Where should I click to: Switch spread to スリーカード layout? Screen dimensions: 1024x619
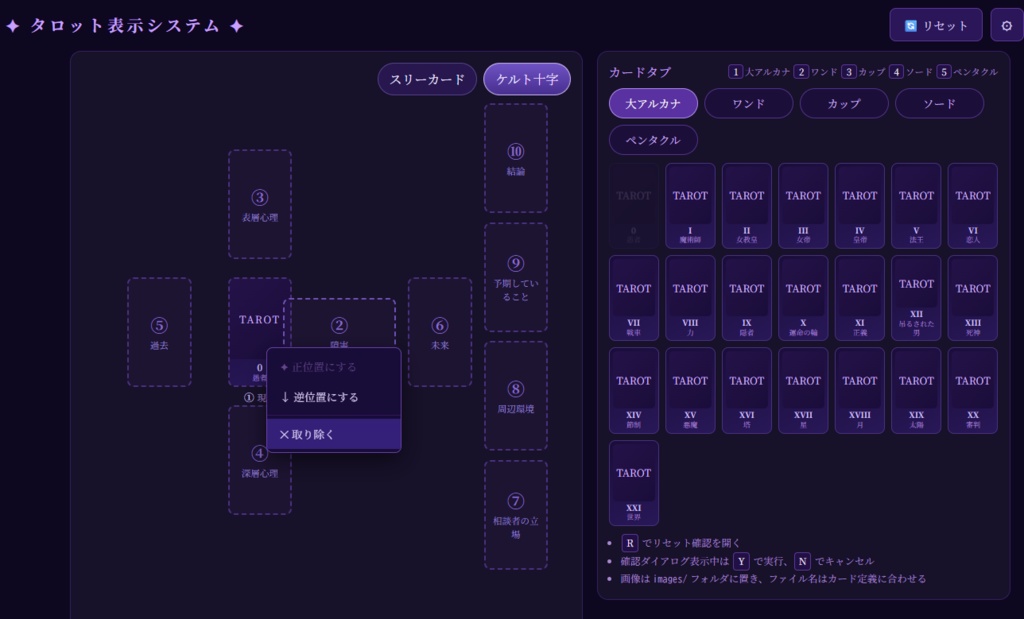click(x=427, y=77)
